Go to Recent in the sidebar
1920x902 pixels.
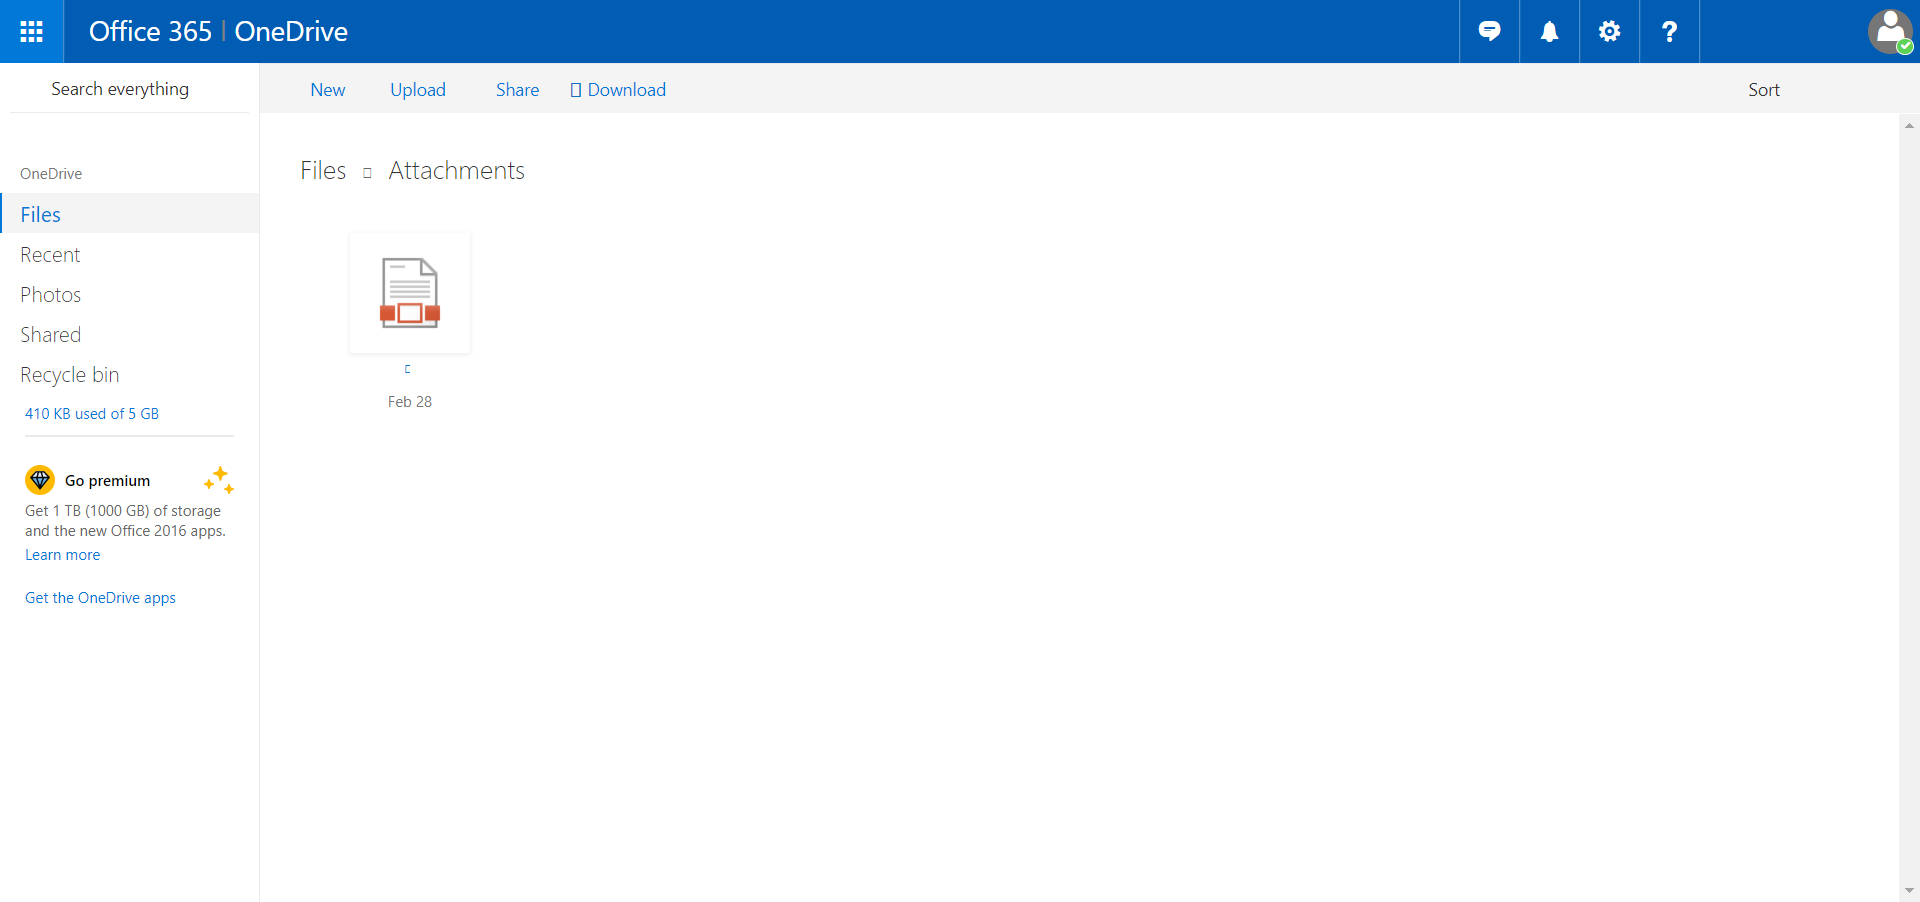click(50, 255)
